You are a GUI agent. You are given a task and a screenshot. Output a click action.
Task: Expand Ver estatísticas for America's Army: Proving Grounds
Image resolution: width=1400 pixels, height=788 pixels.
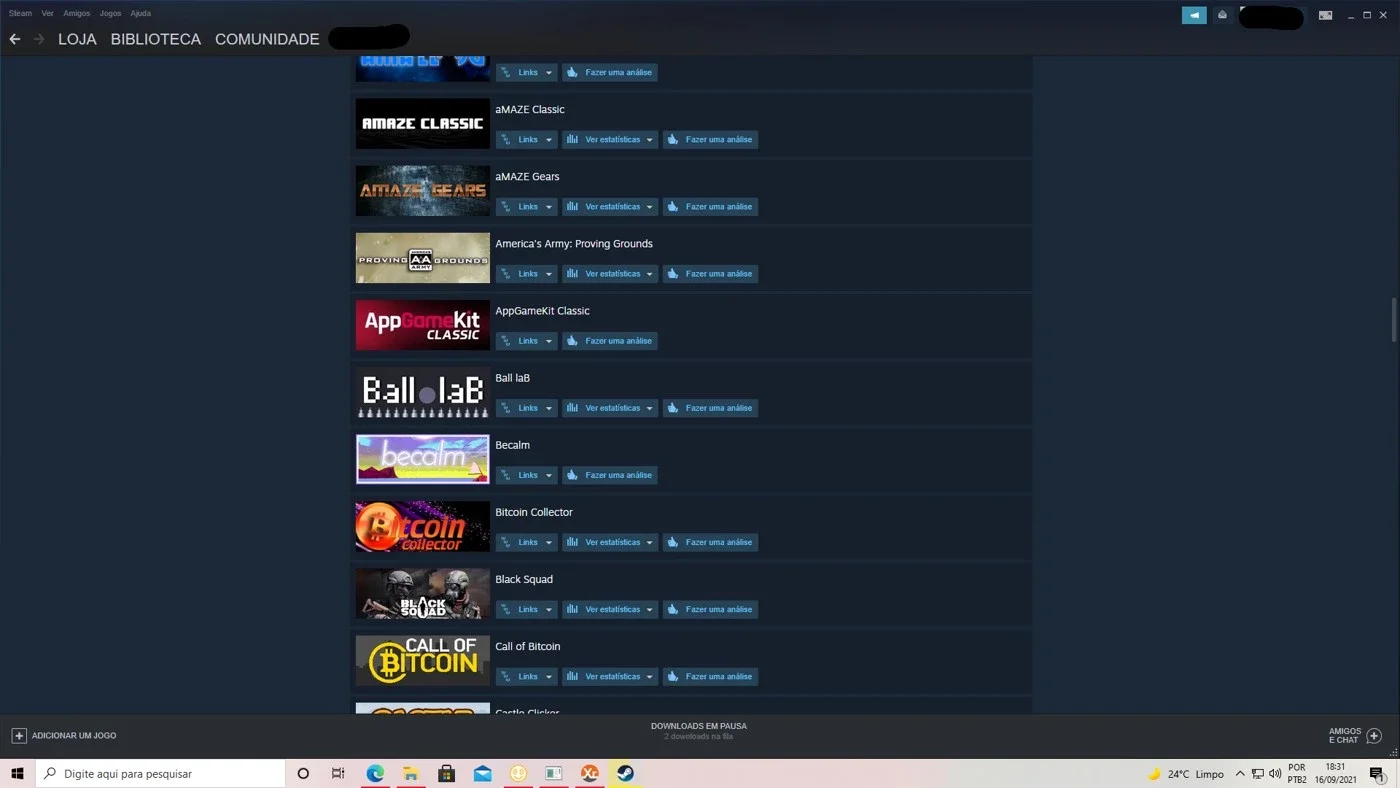click(610, 273)
